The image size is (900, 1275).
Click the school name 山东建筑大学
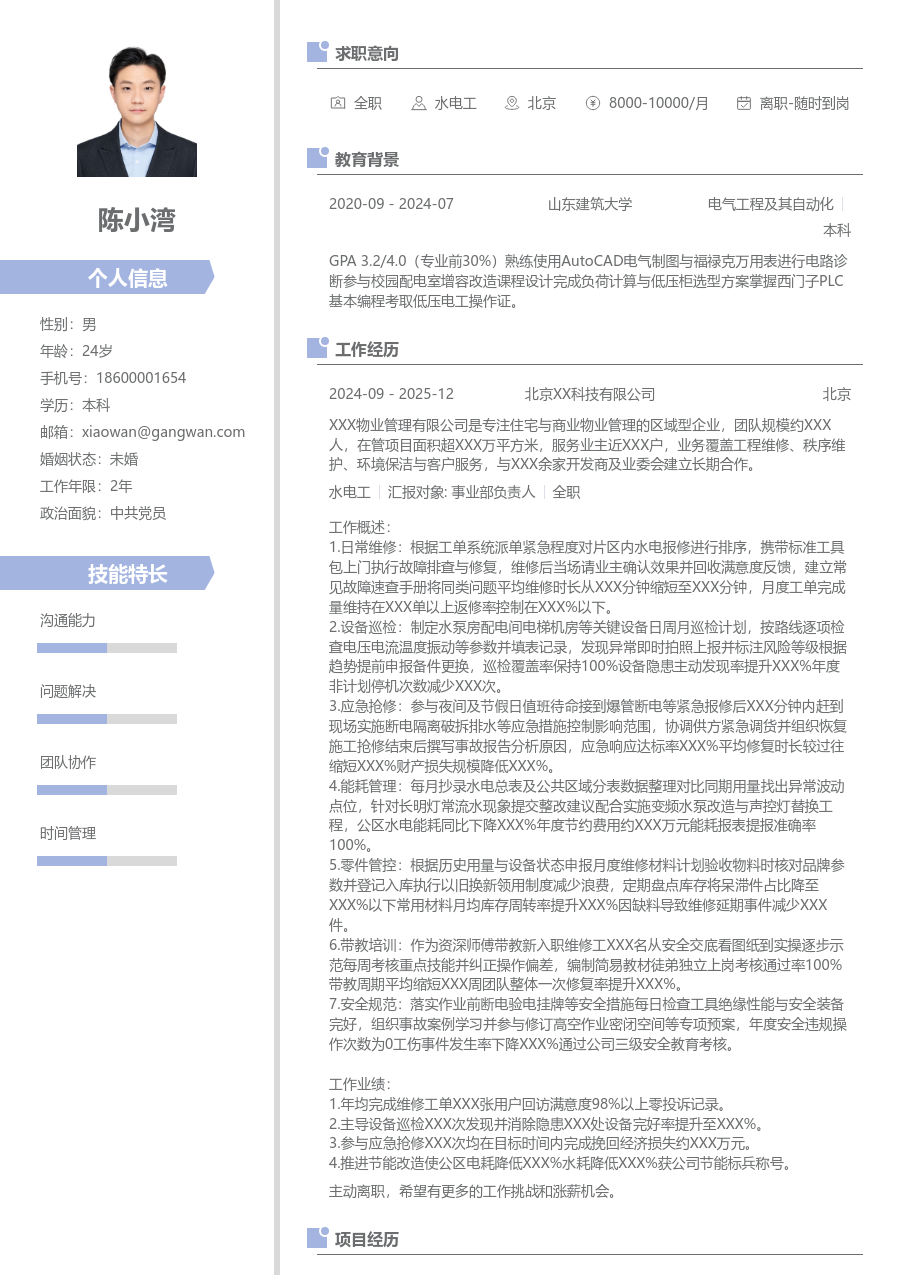[x=590, y=204]
